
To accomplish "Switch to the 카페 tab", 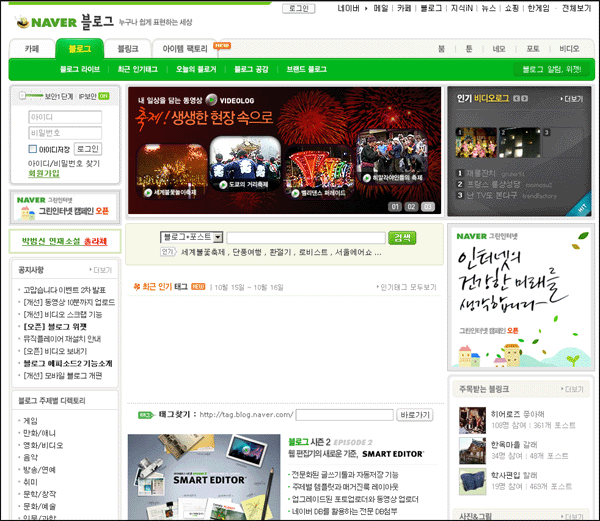I will tap(32, 49).
